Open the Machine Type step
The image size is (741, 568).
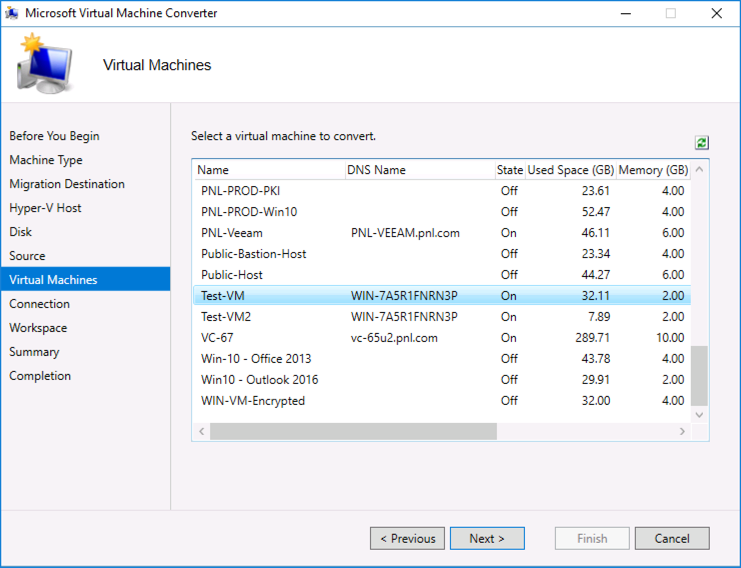(46, 160)
